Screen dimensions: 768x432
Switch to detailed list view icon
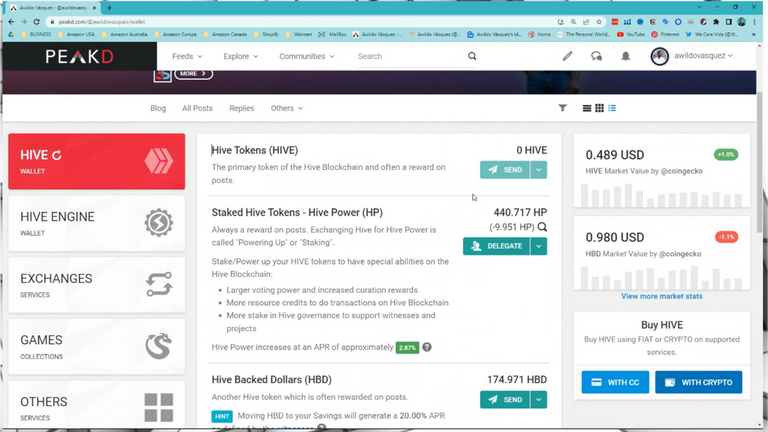(x=612, y=108)
